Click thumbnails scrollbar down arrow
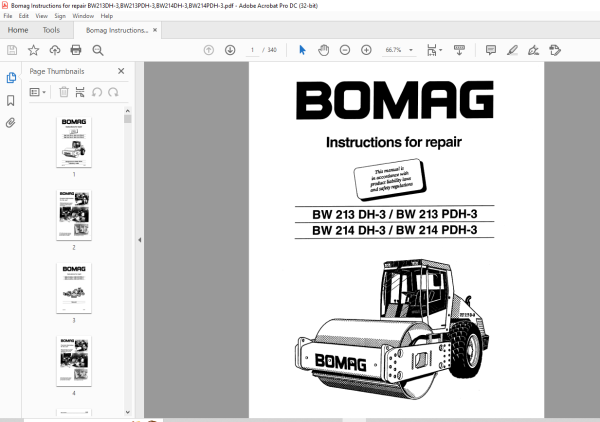 pyautogui.click(x=128, y=412)
